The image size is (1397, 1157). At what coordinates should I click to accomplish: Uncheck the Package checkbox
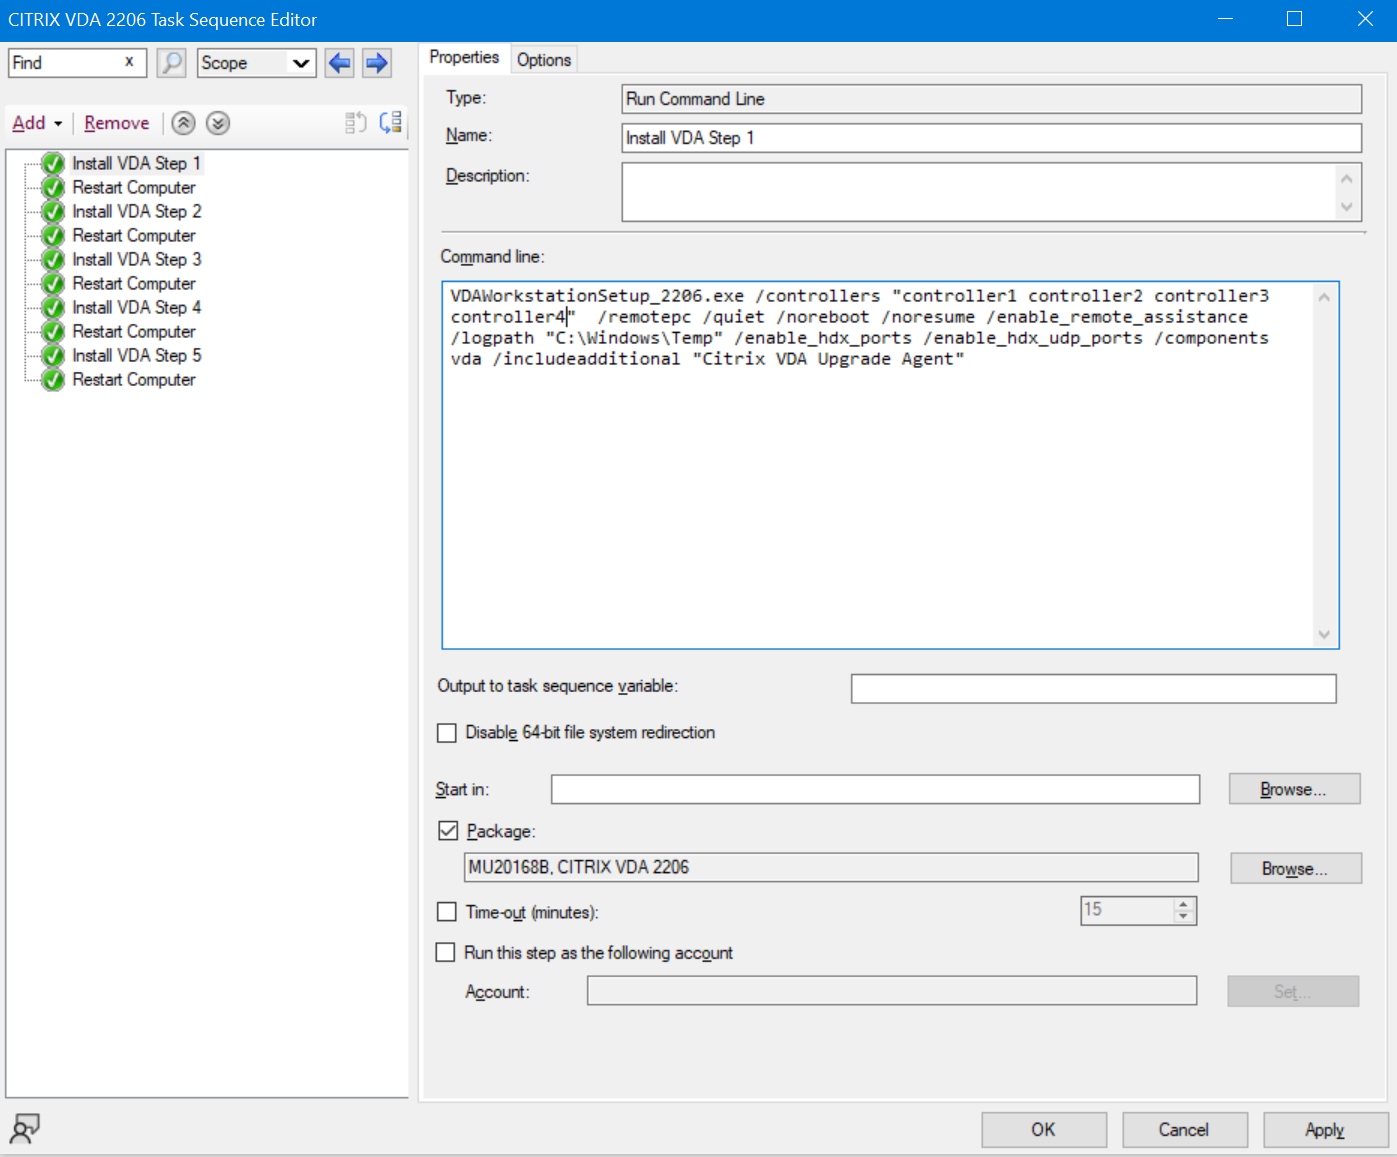tap(448, 831)
